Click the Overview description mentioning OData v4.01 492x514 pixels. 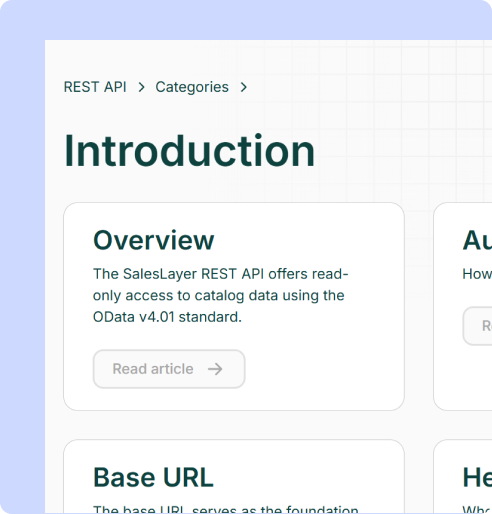click(x=220, y=296)
